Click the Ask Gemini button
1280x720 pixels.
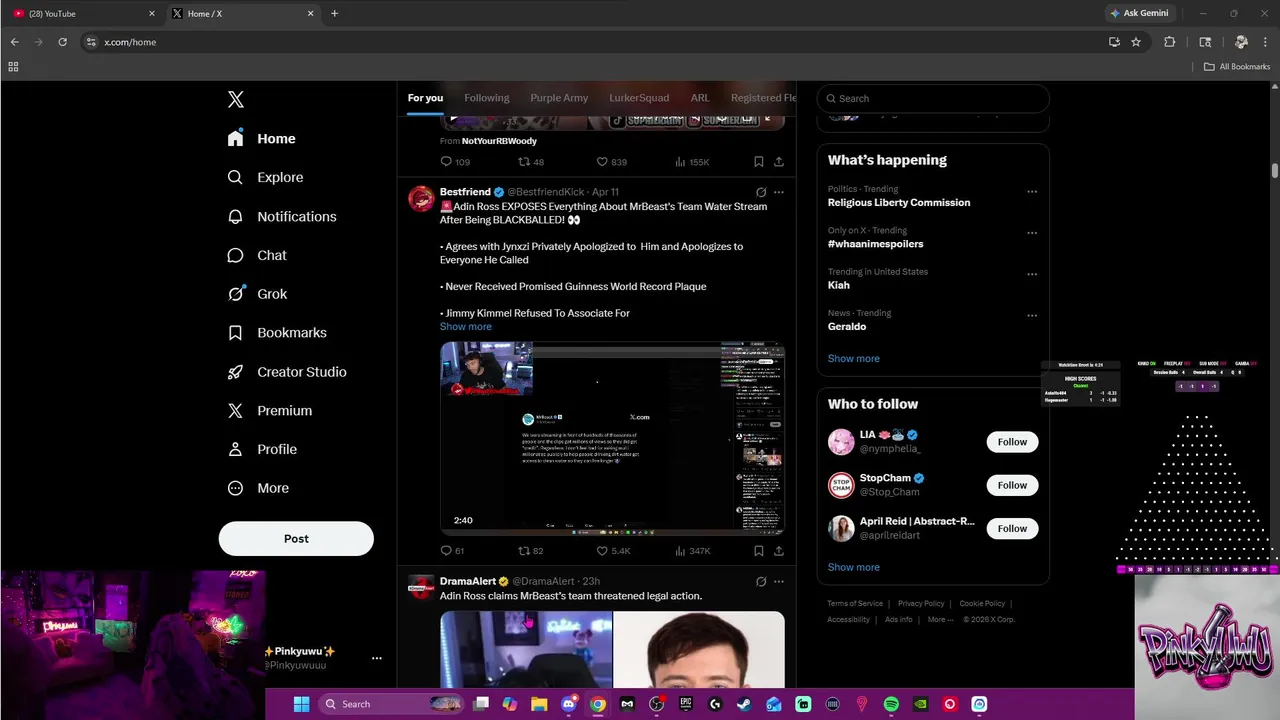(x=1138, y=13)
